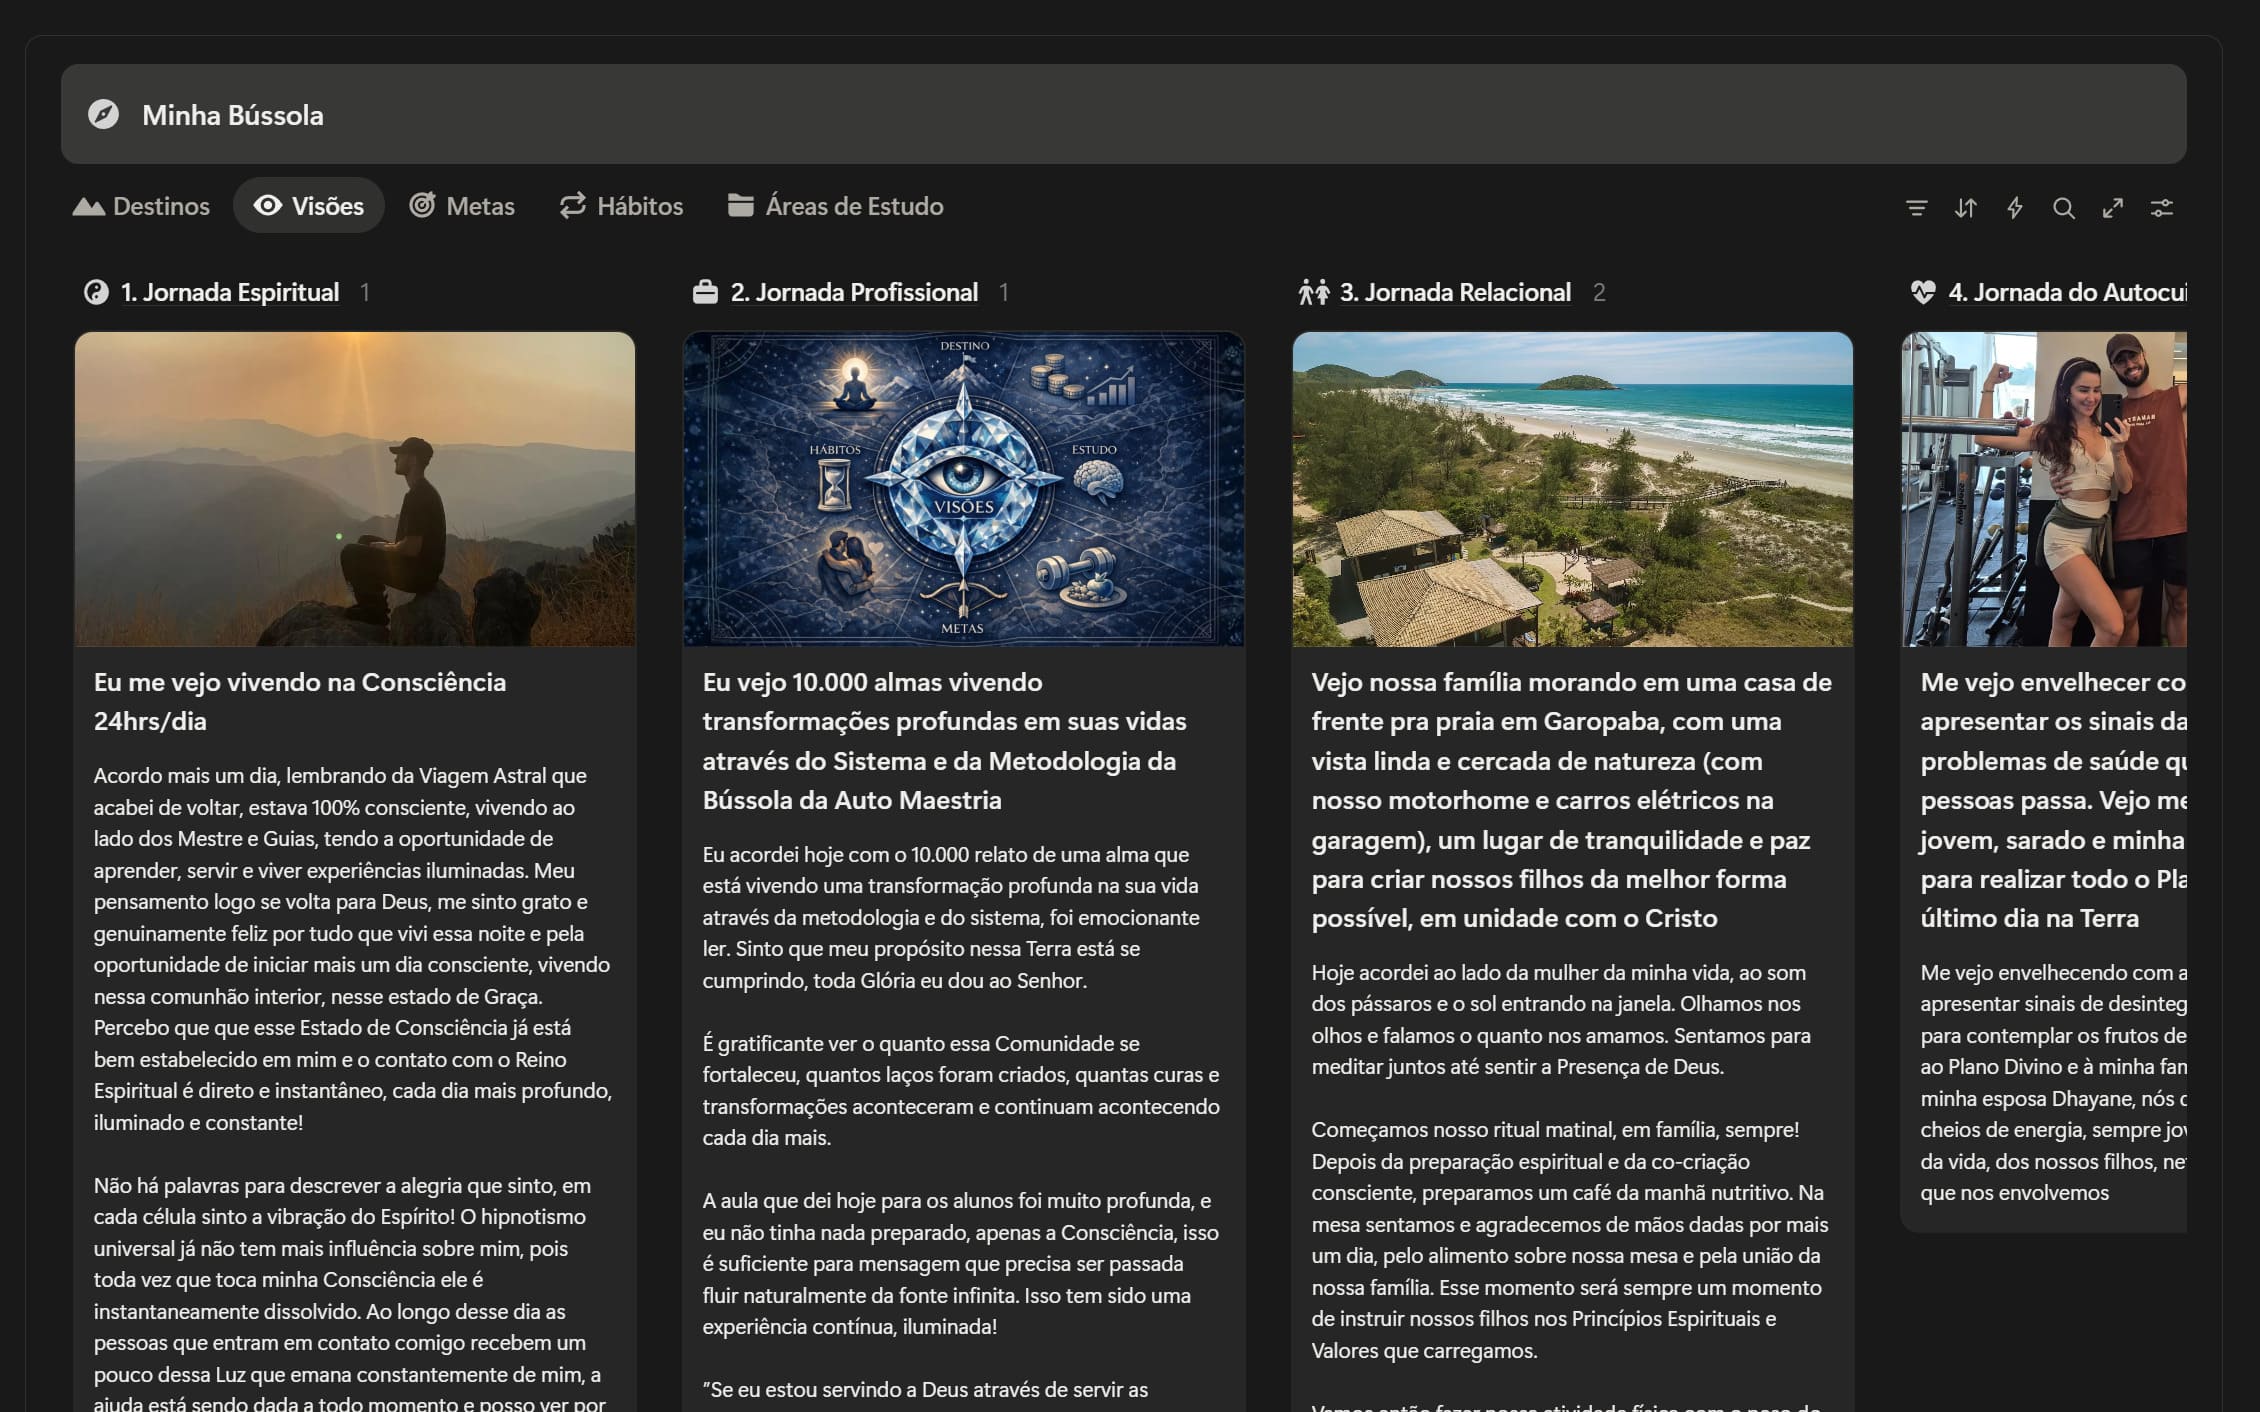The image size is (2260, 1412).
Task: Open the aerial beach house cover photo
Action: pyautogui.click(x=1573, y=489)
